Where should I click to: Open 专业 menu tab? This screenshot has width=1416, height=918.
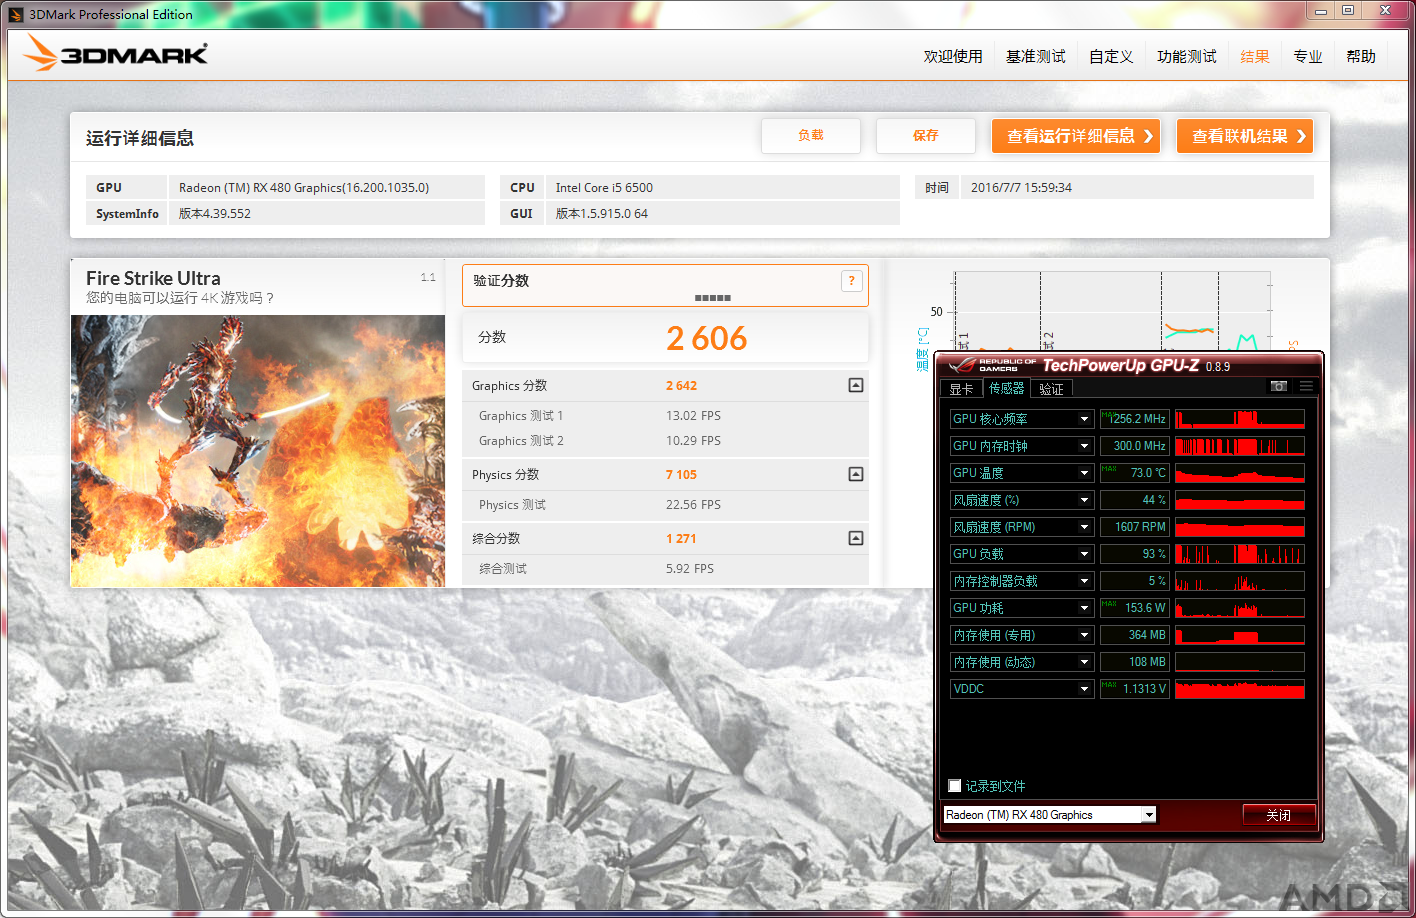point(1308,57)
